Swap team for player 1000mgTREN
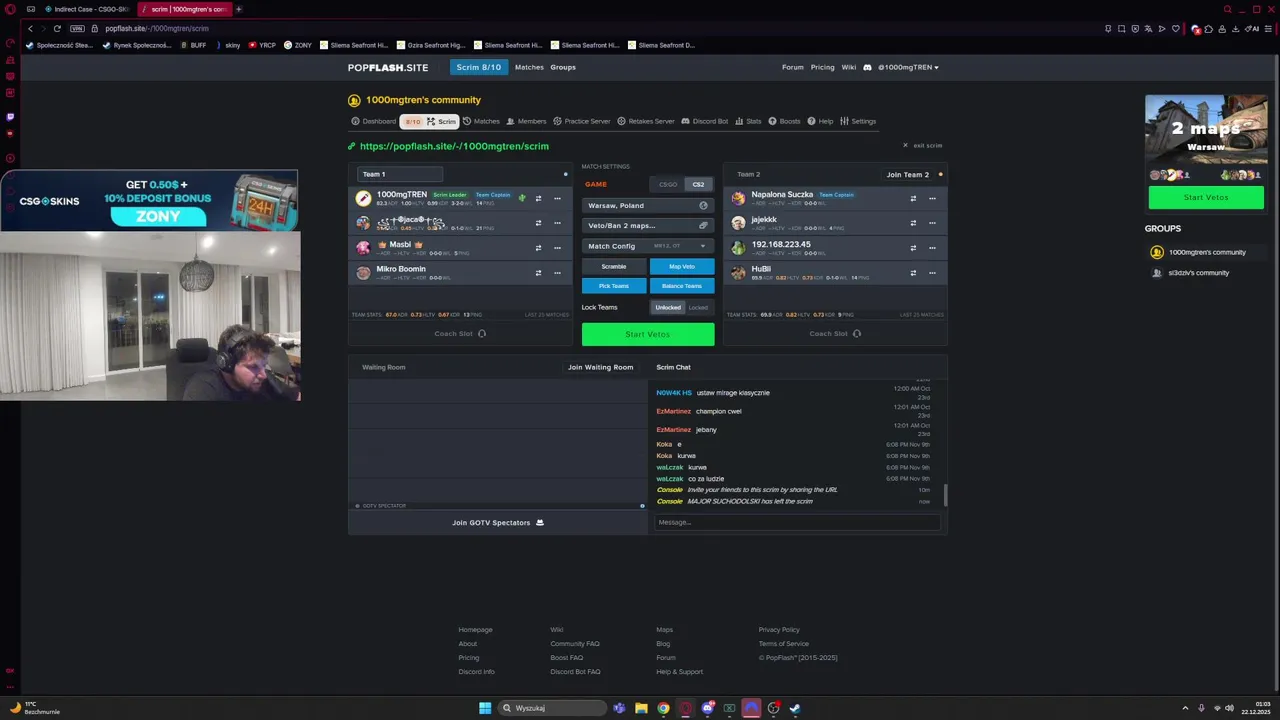 538,198
